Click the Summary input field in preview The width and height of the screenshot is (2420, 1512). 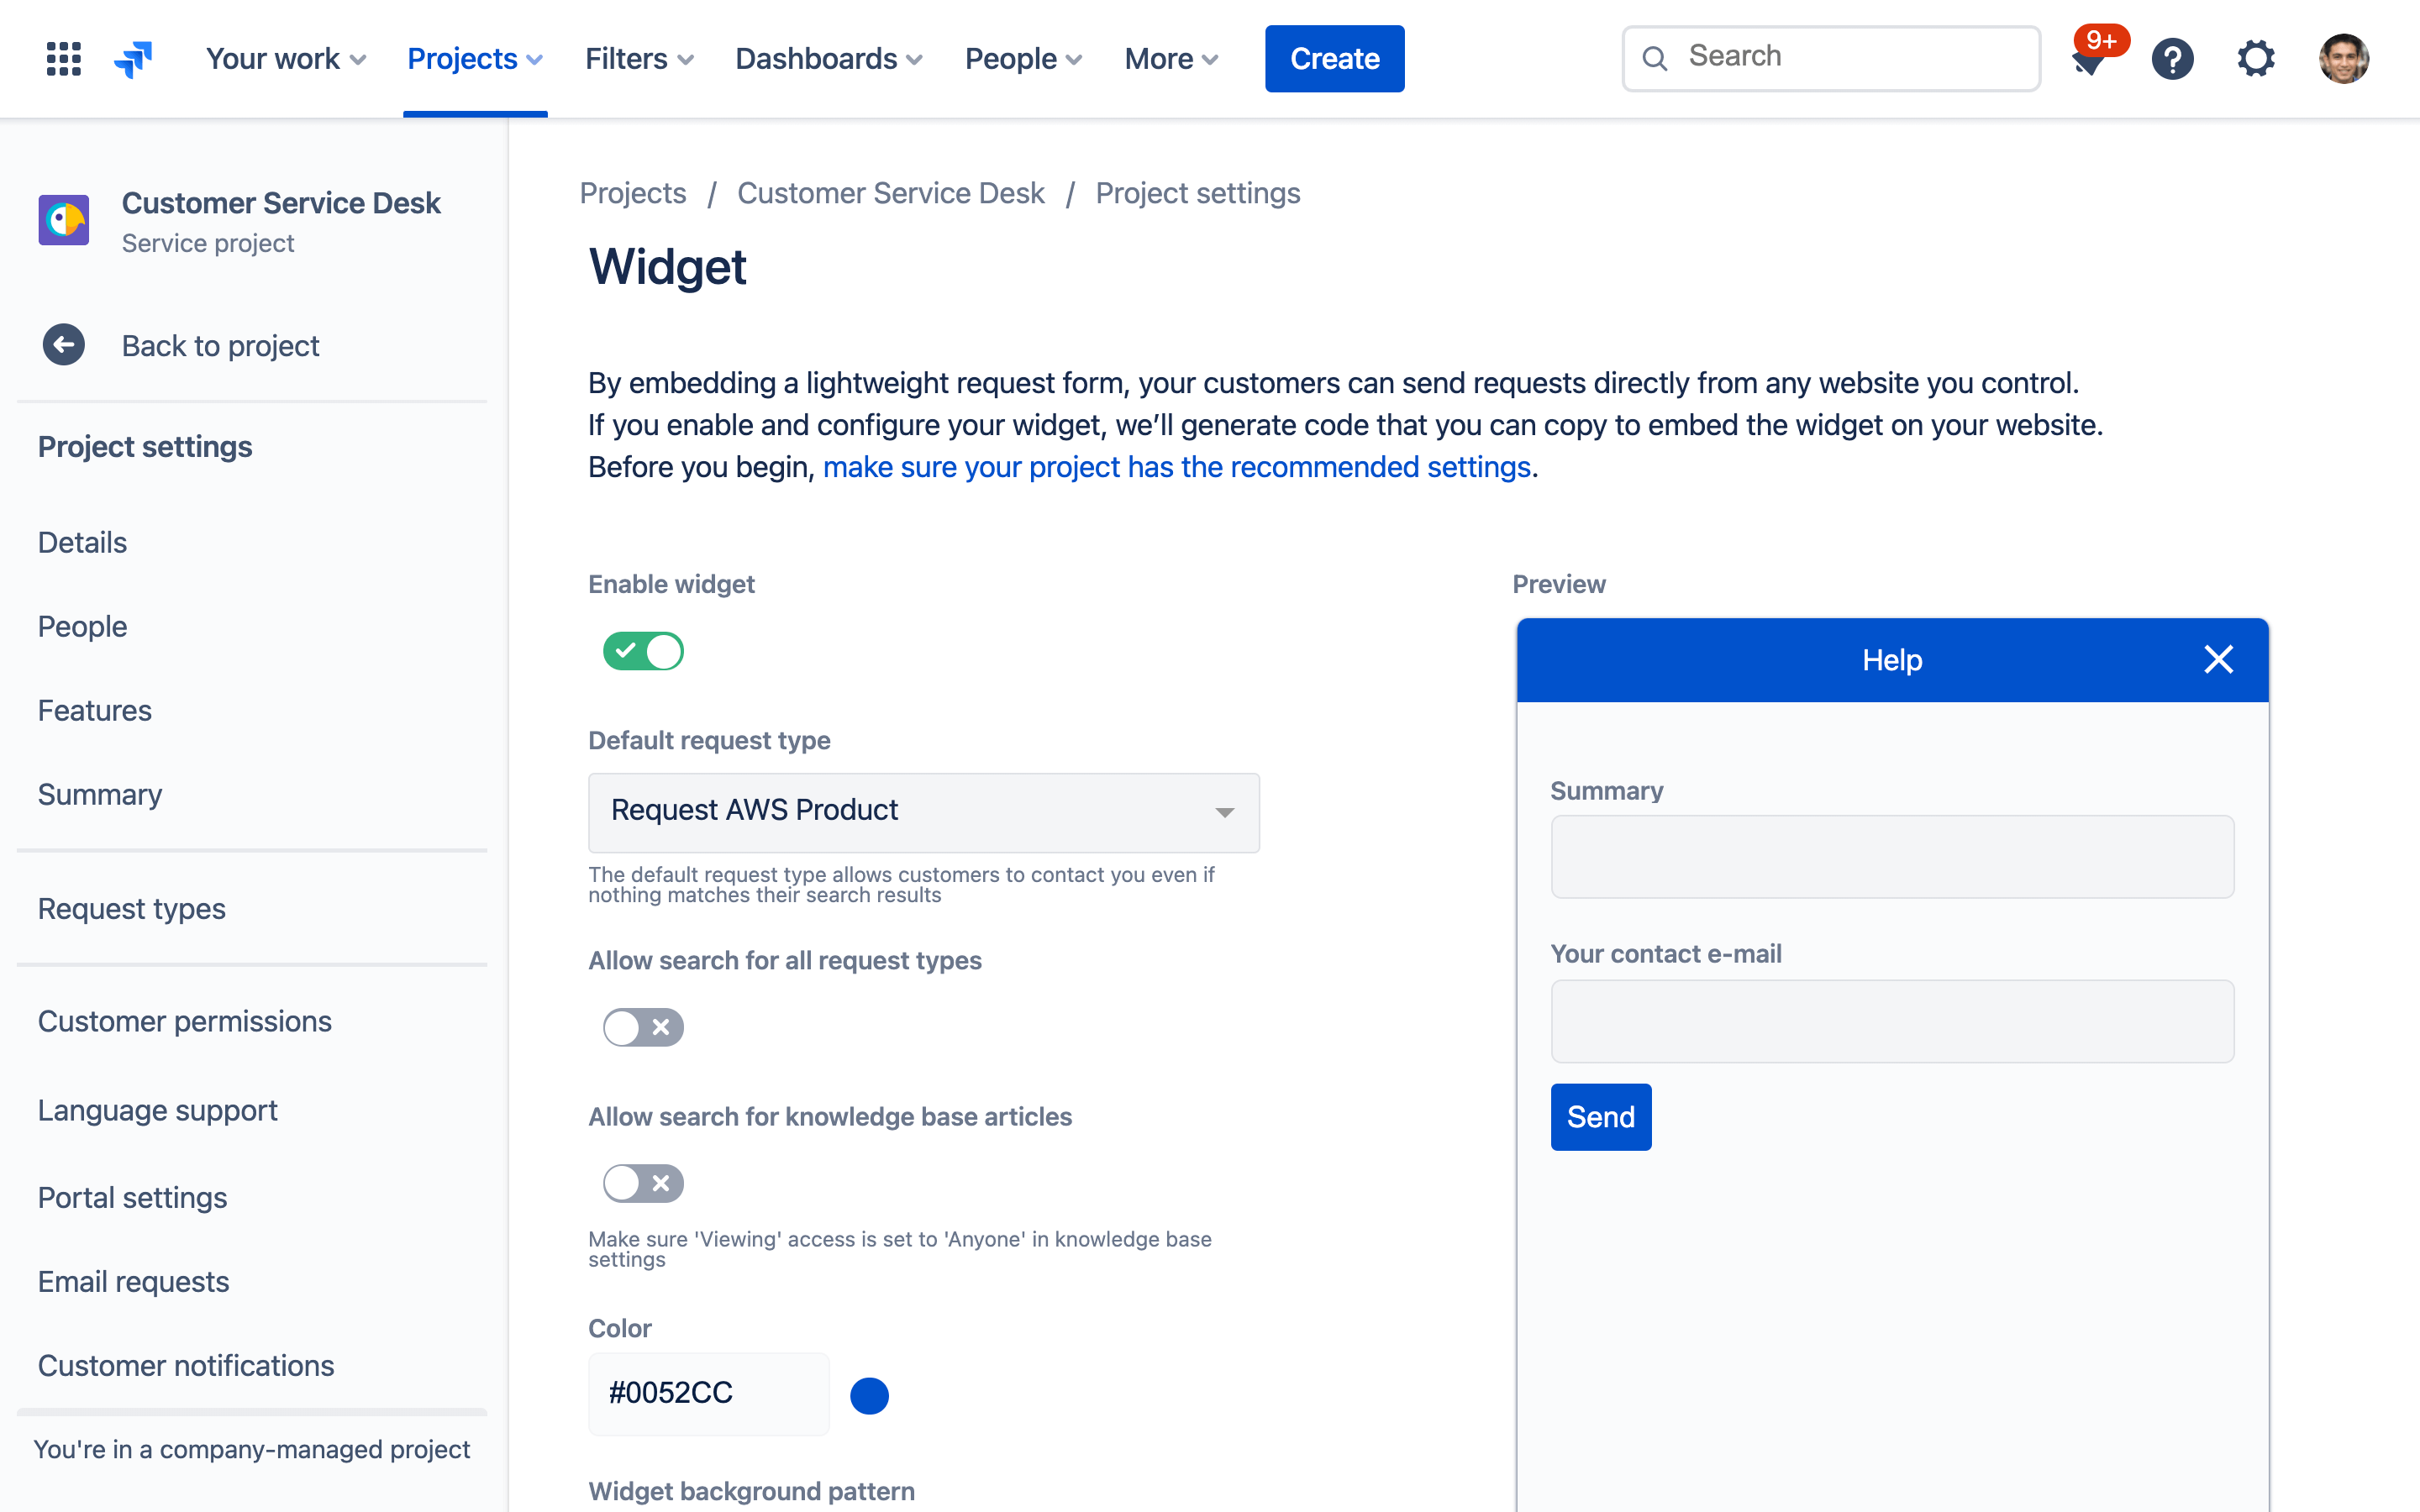pyautogui.click(x=1892, y=853)
